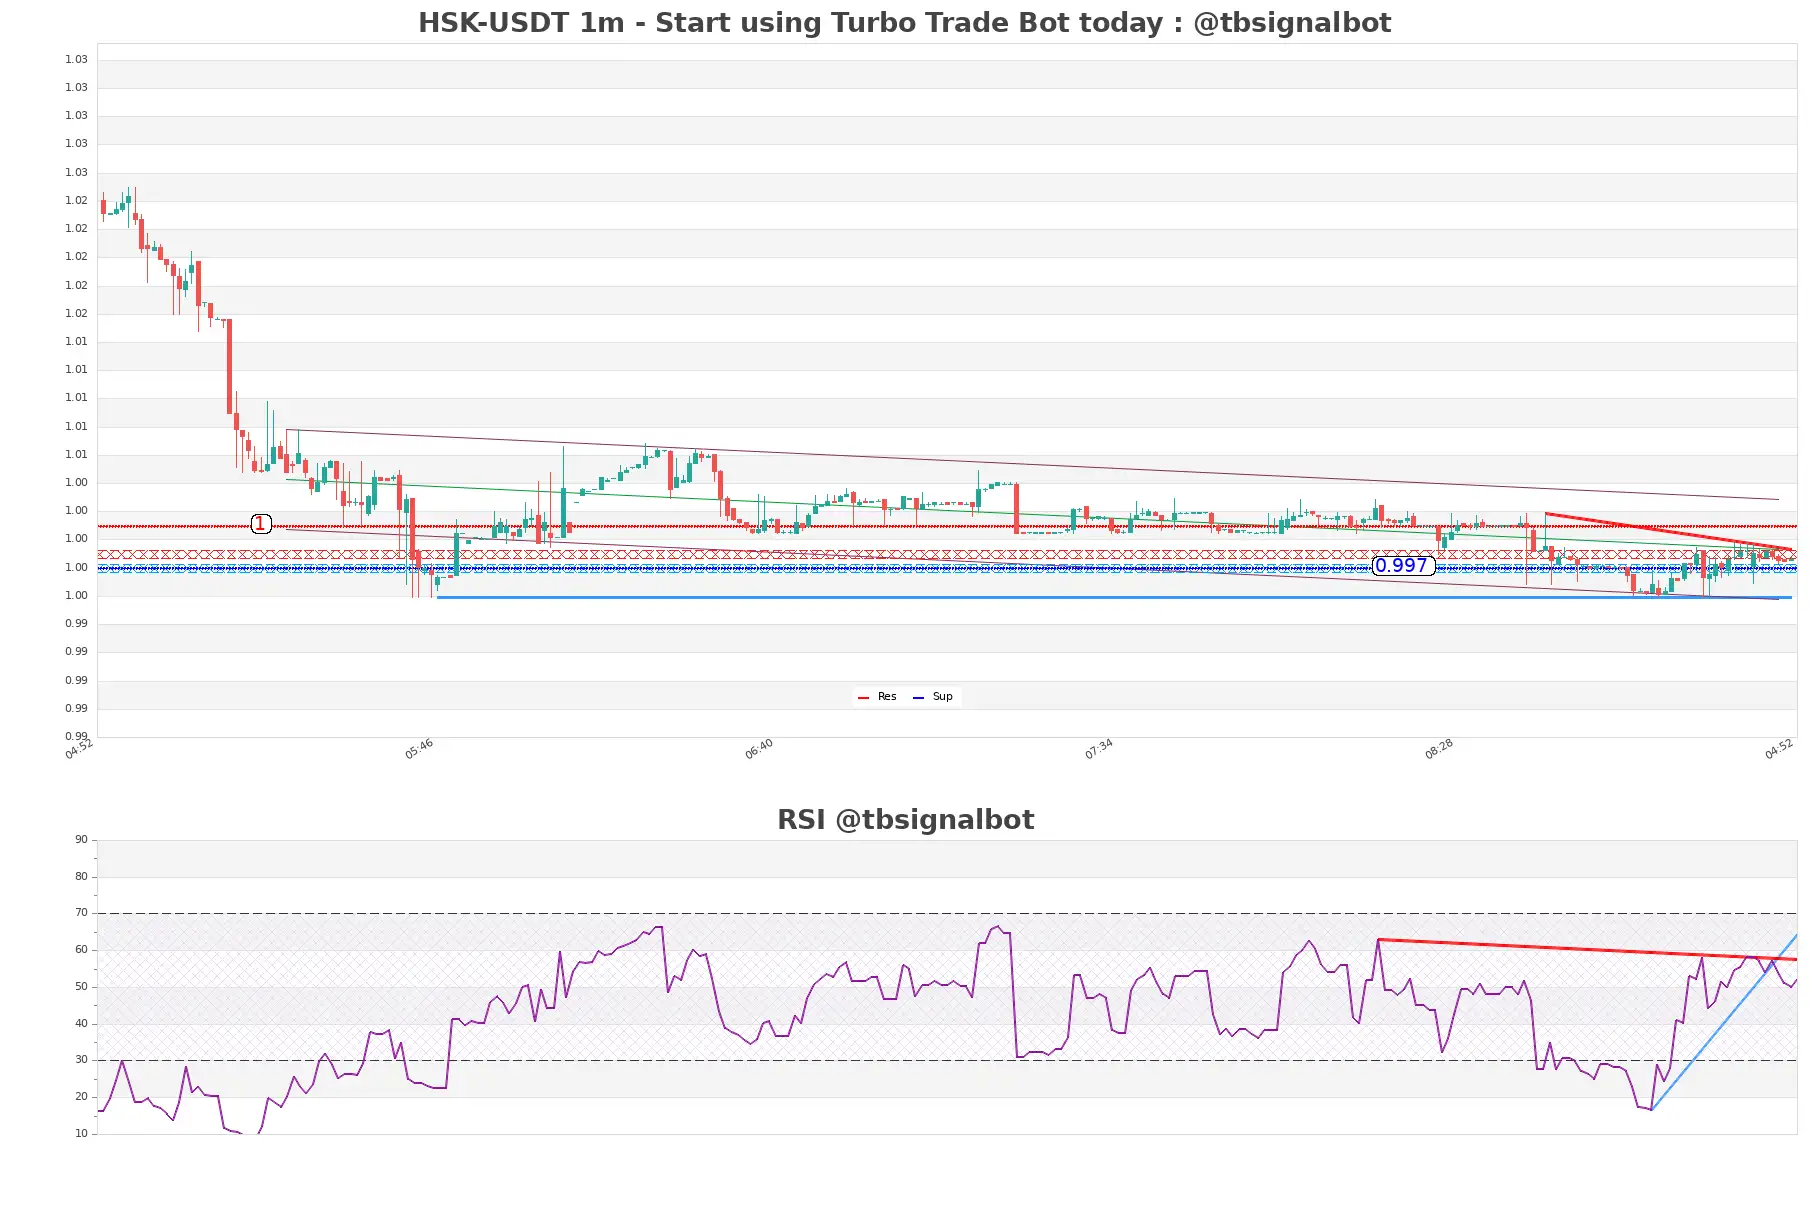Toggle the Res legend entry
This screenshot has width=1811, height=1208.
point(877,697)
